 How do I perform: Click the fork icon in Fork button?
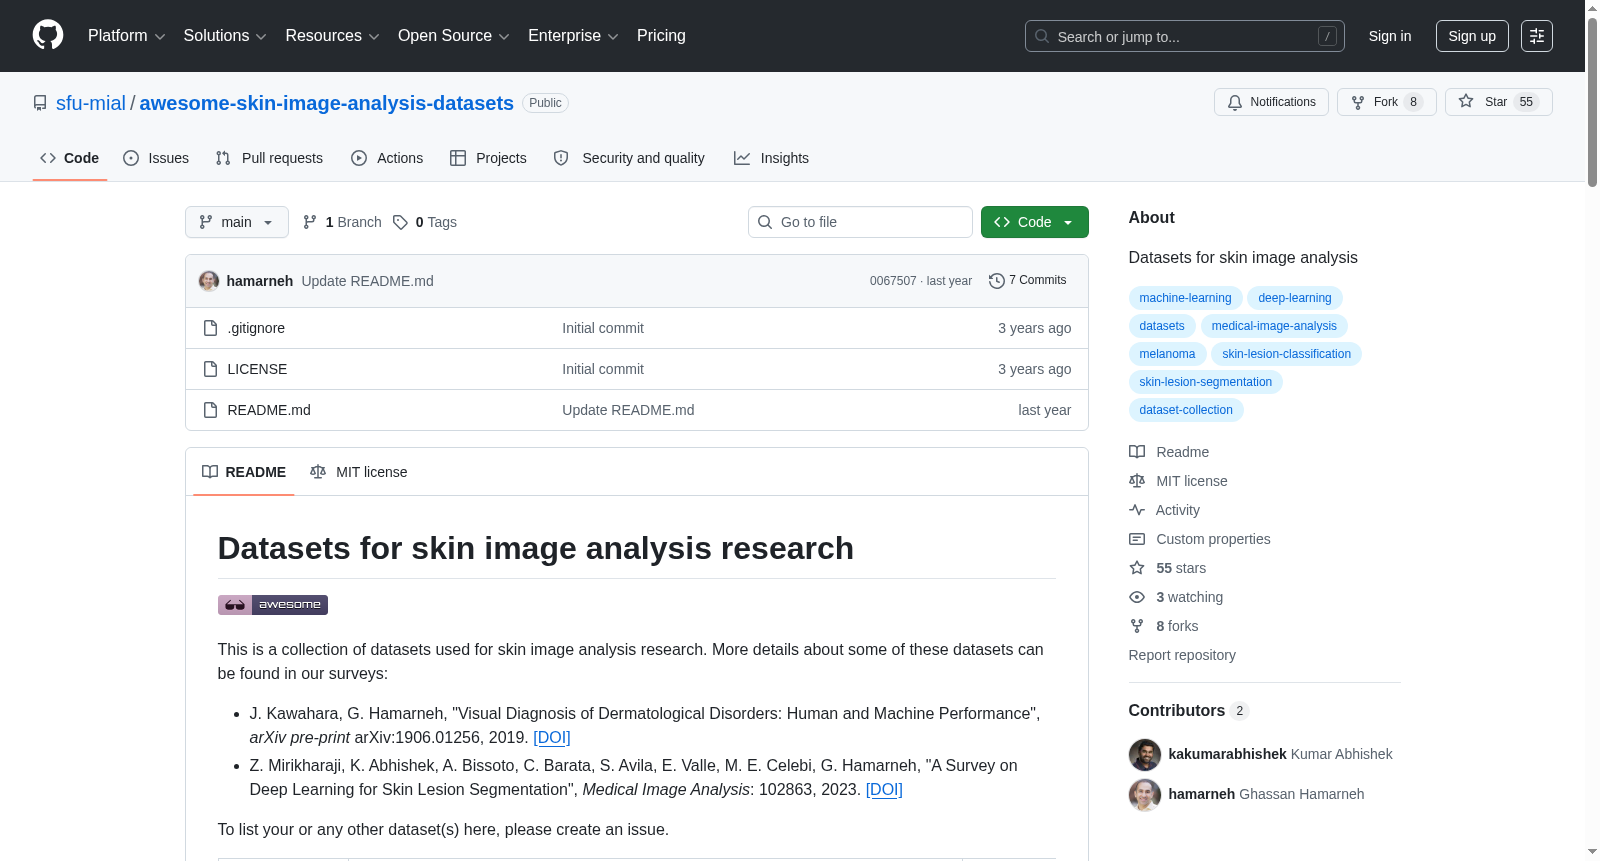coord(1358,102)
